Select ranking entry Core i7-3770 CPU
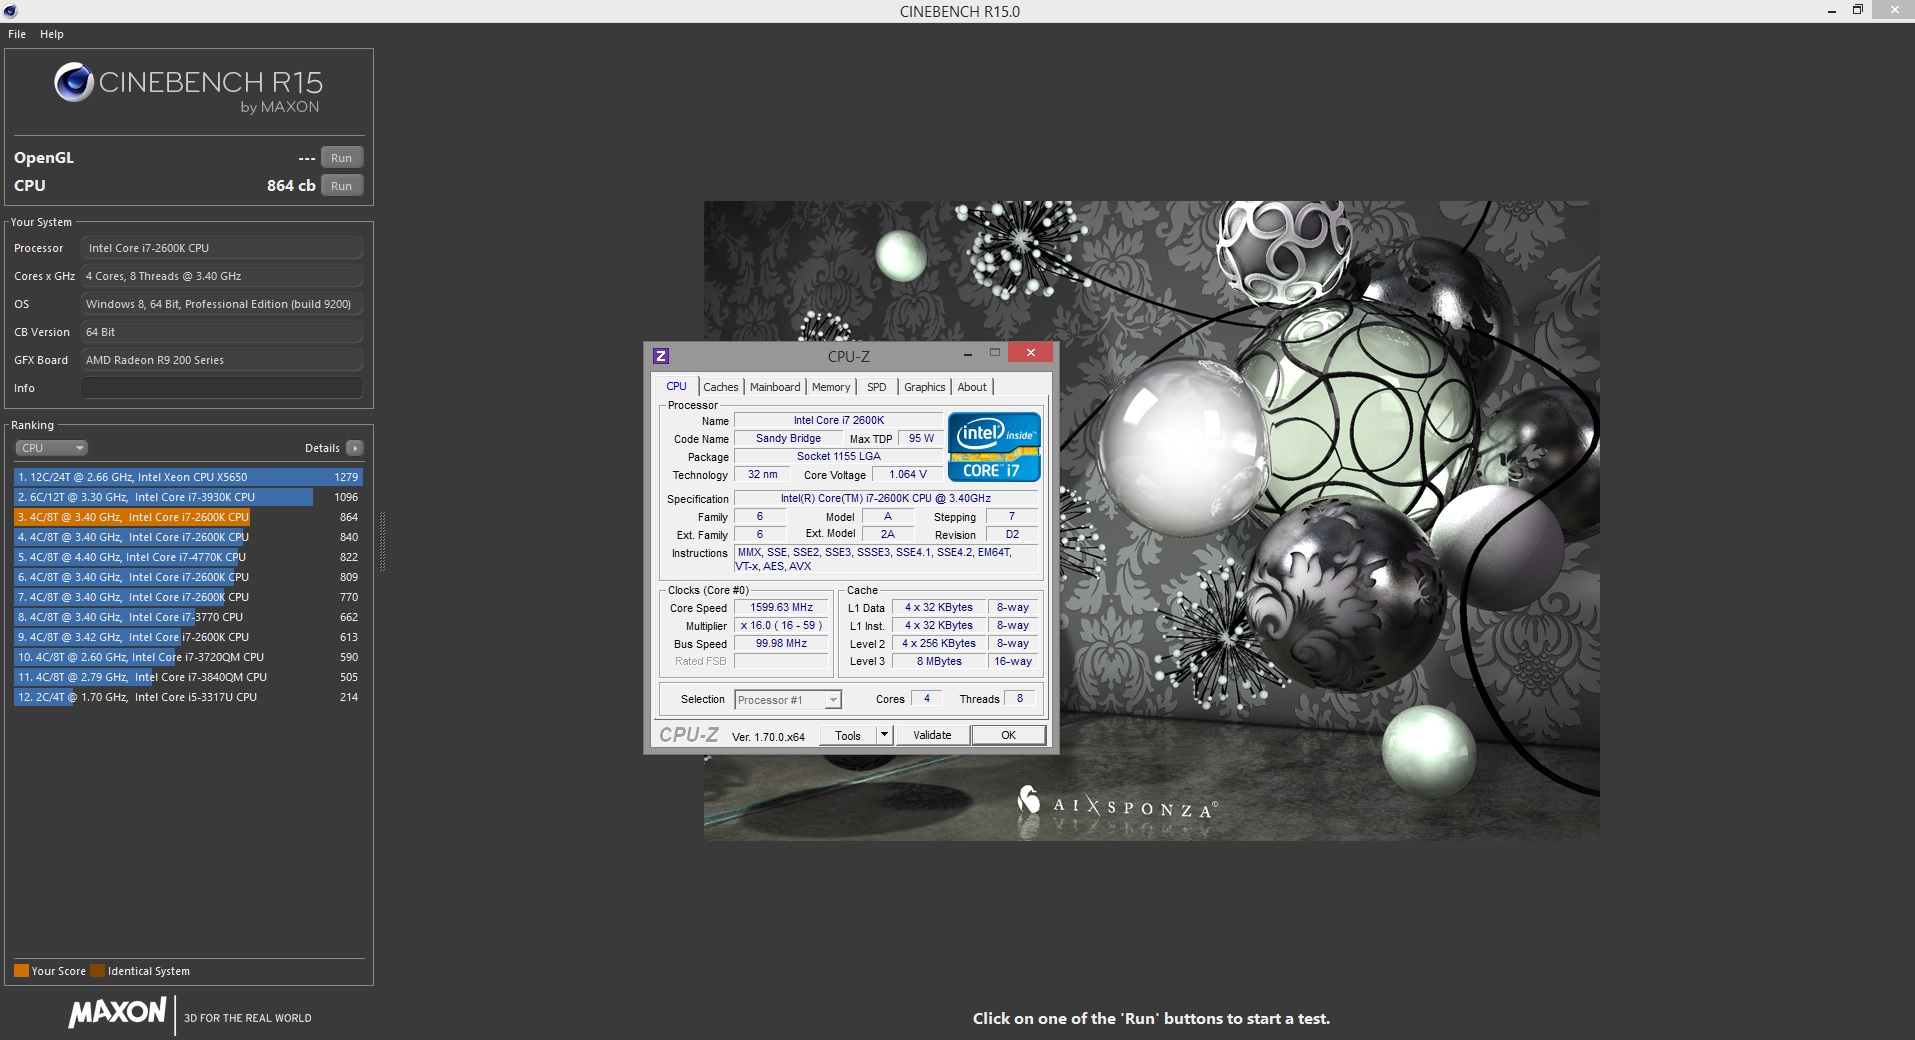The image size is (1915, 1040). (188, 617)
